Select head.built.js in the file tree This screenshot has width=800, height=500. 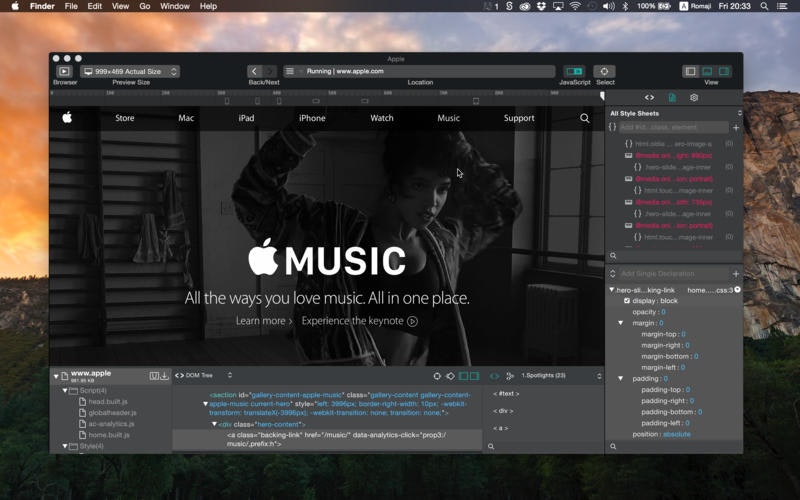[x=108, y=402]
